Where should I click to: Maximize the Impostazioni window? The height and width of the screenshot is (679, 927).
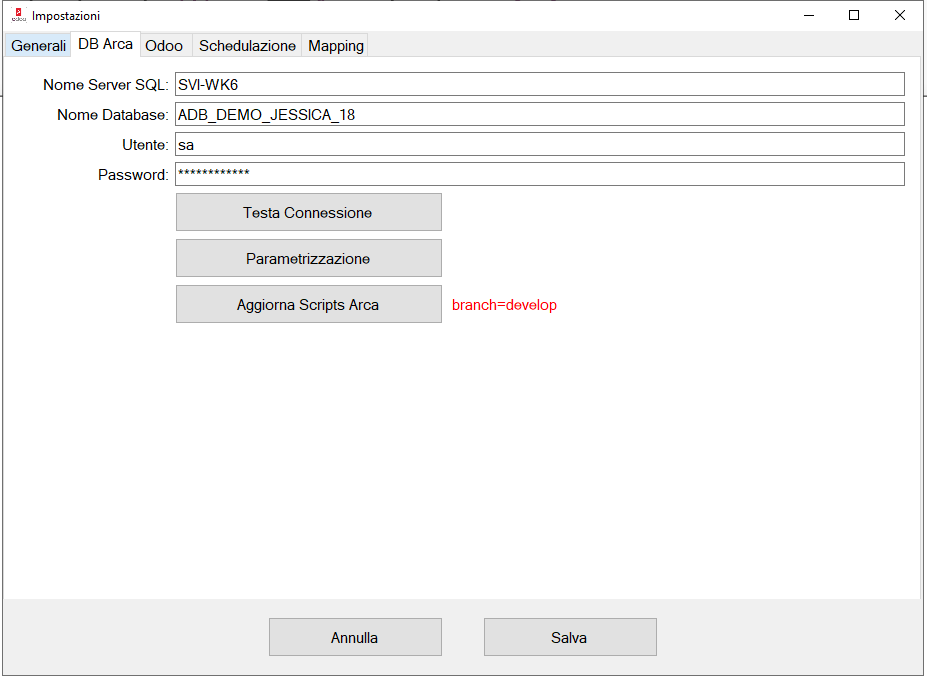click(x=854, y=16)
